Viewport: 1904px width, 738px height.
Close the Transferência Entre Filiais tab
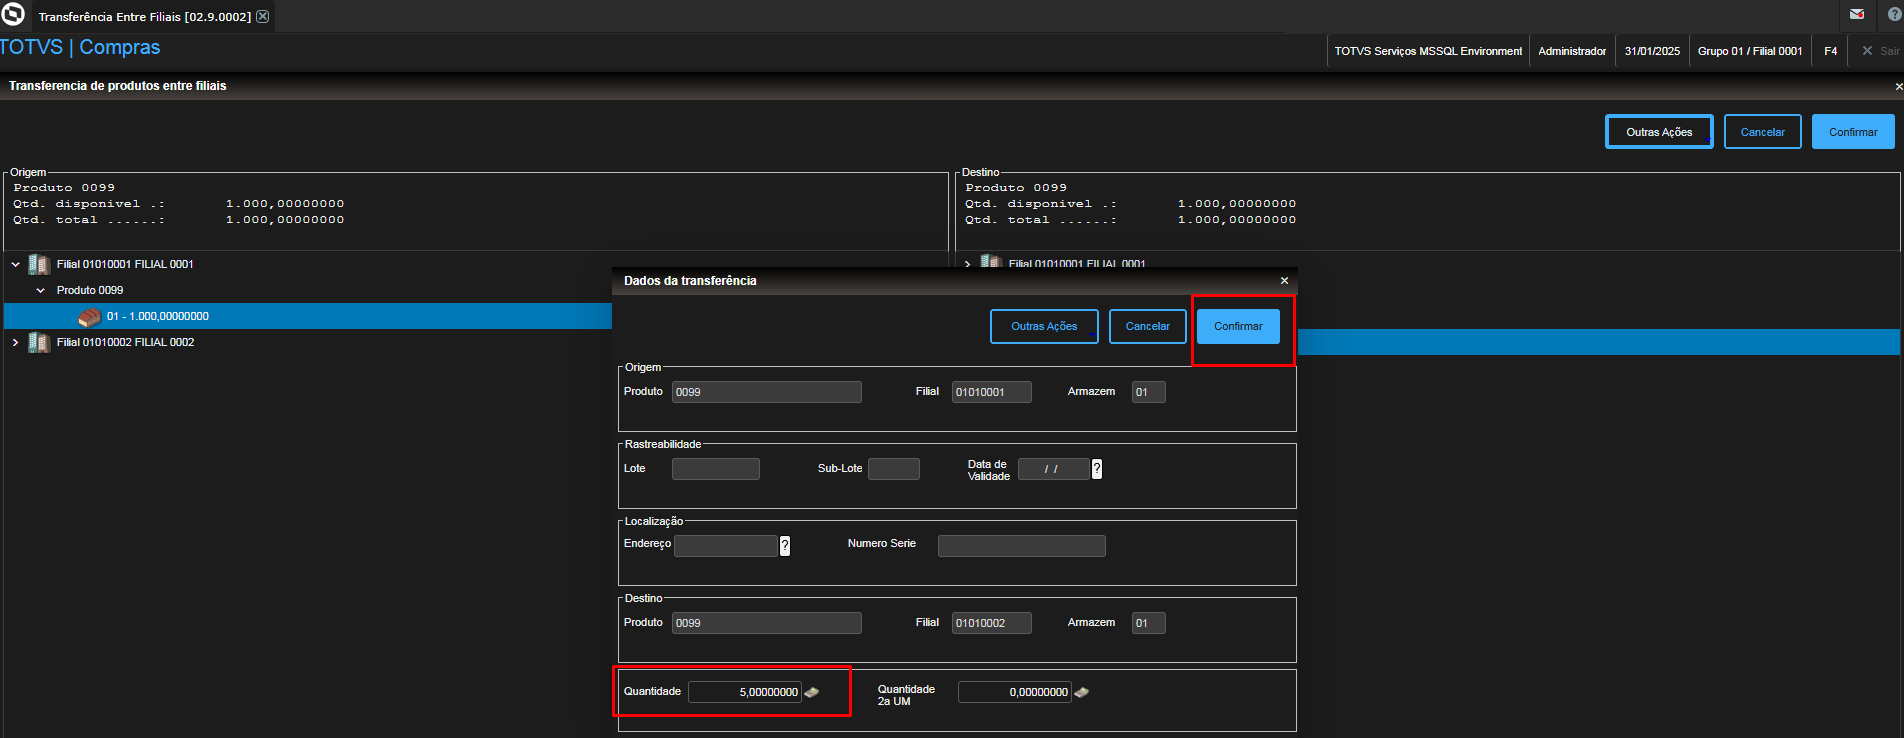(262, 16)
